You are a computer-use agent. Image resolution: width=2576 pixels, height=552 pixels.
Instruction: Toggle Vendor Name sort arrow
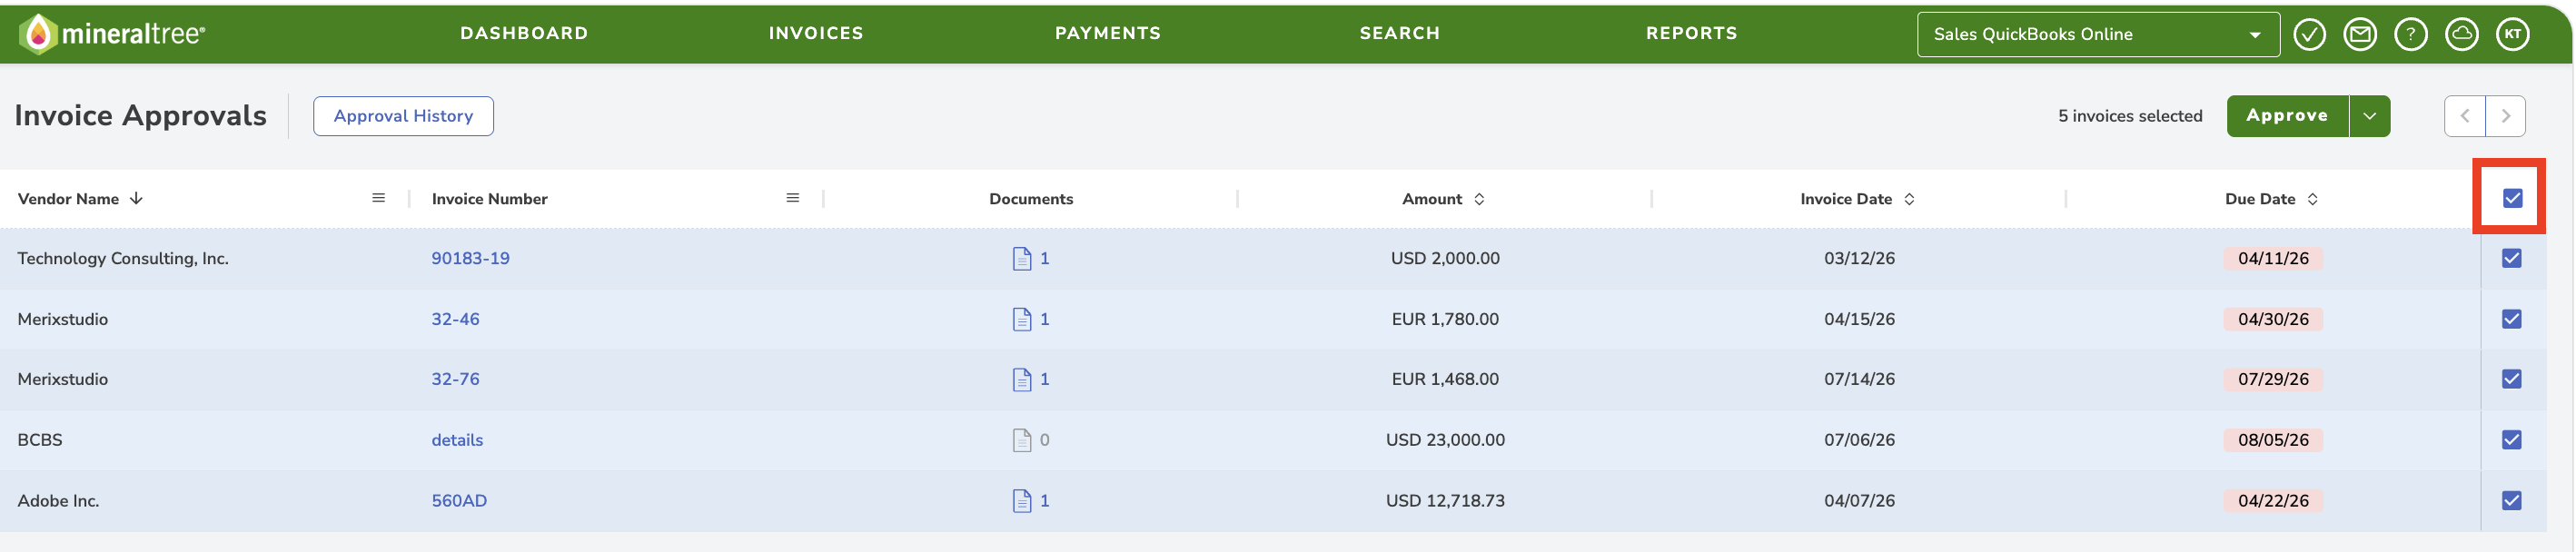coord(136,199)
